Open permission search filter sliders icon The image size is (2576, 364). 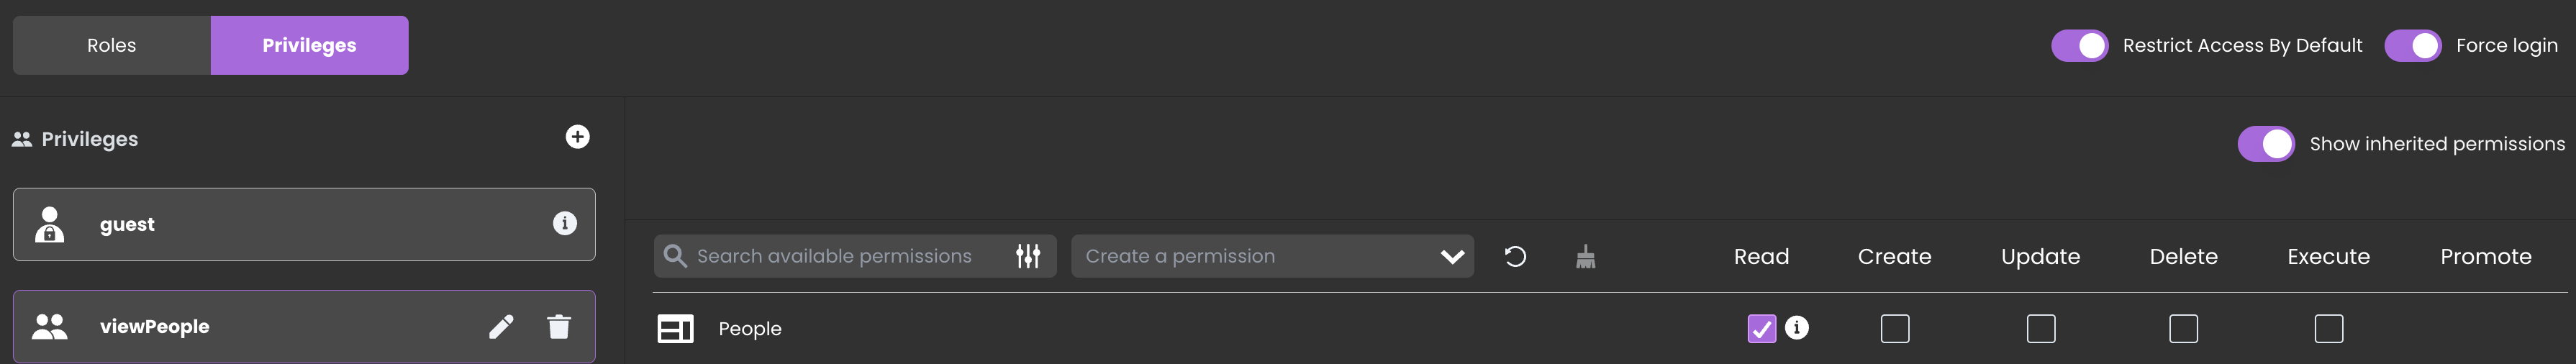[x=1028, y=256]
